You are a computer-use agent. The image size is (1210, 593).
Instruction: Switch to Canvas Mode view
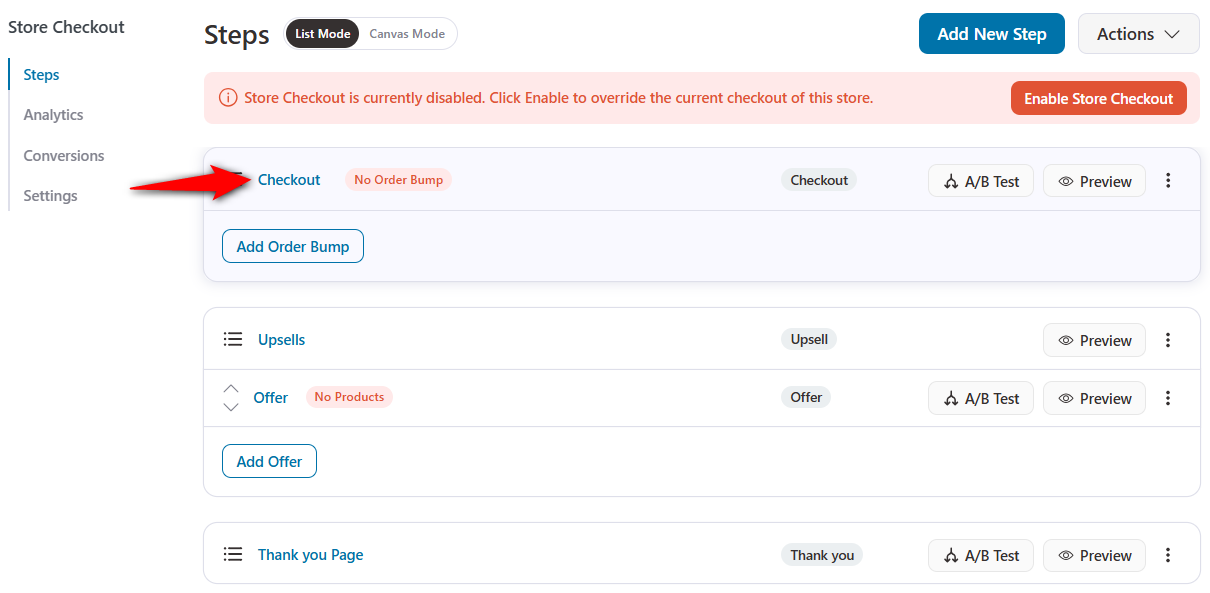(x=407, y=34)
